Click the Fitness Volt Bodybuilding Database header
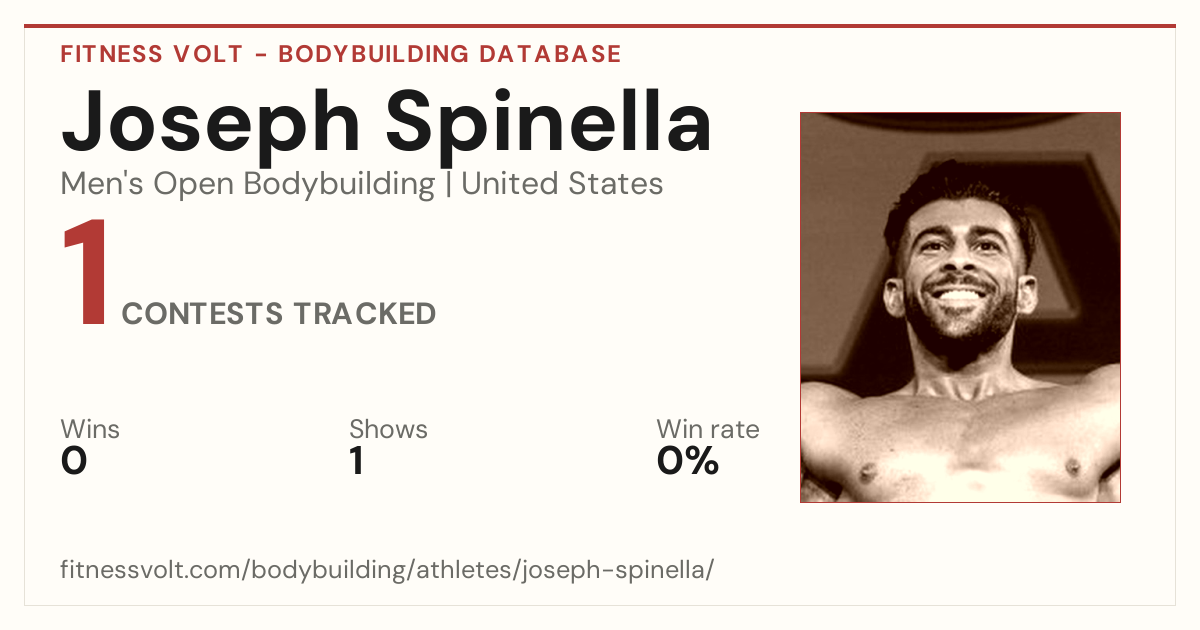 (341, 54)
